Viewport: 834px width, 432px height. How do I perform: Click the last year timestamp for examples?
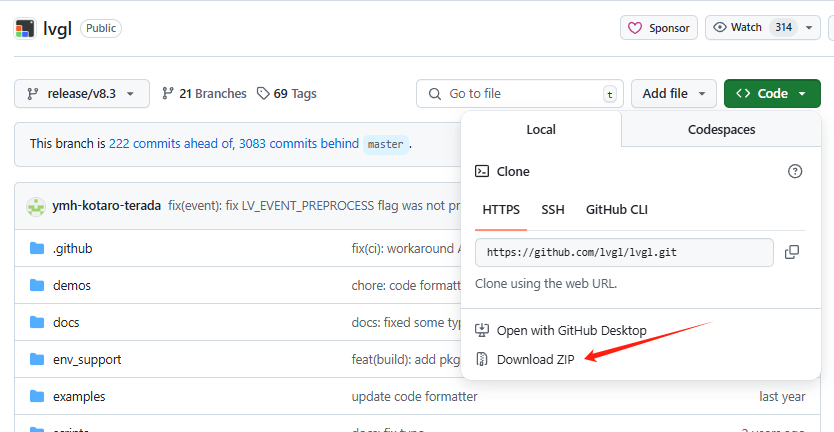coord(782,396)
